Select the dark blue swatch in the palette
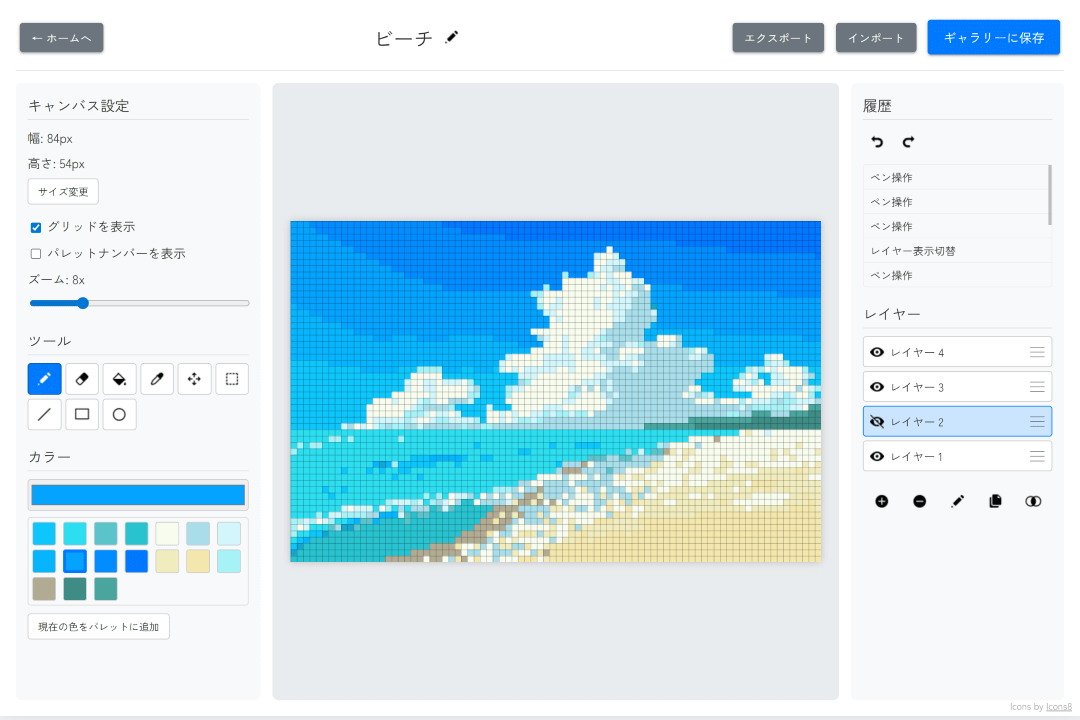Viewport: 1080px width, 720px height. [137, 561]
